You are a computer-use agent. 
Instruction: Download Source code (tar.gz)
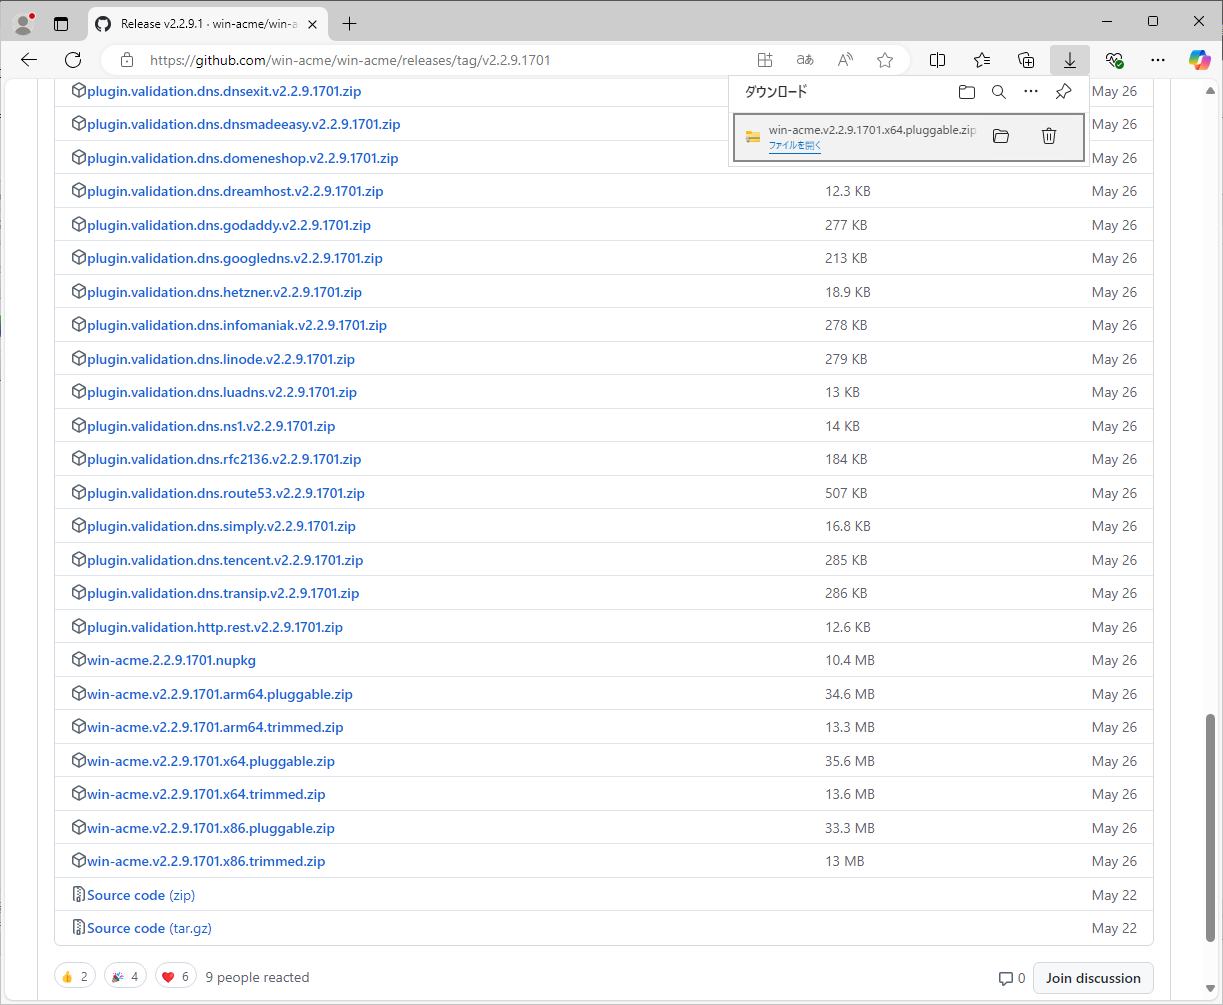pyautogui.click(x=149, y=928)
